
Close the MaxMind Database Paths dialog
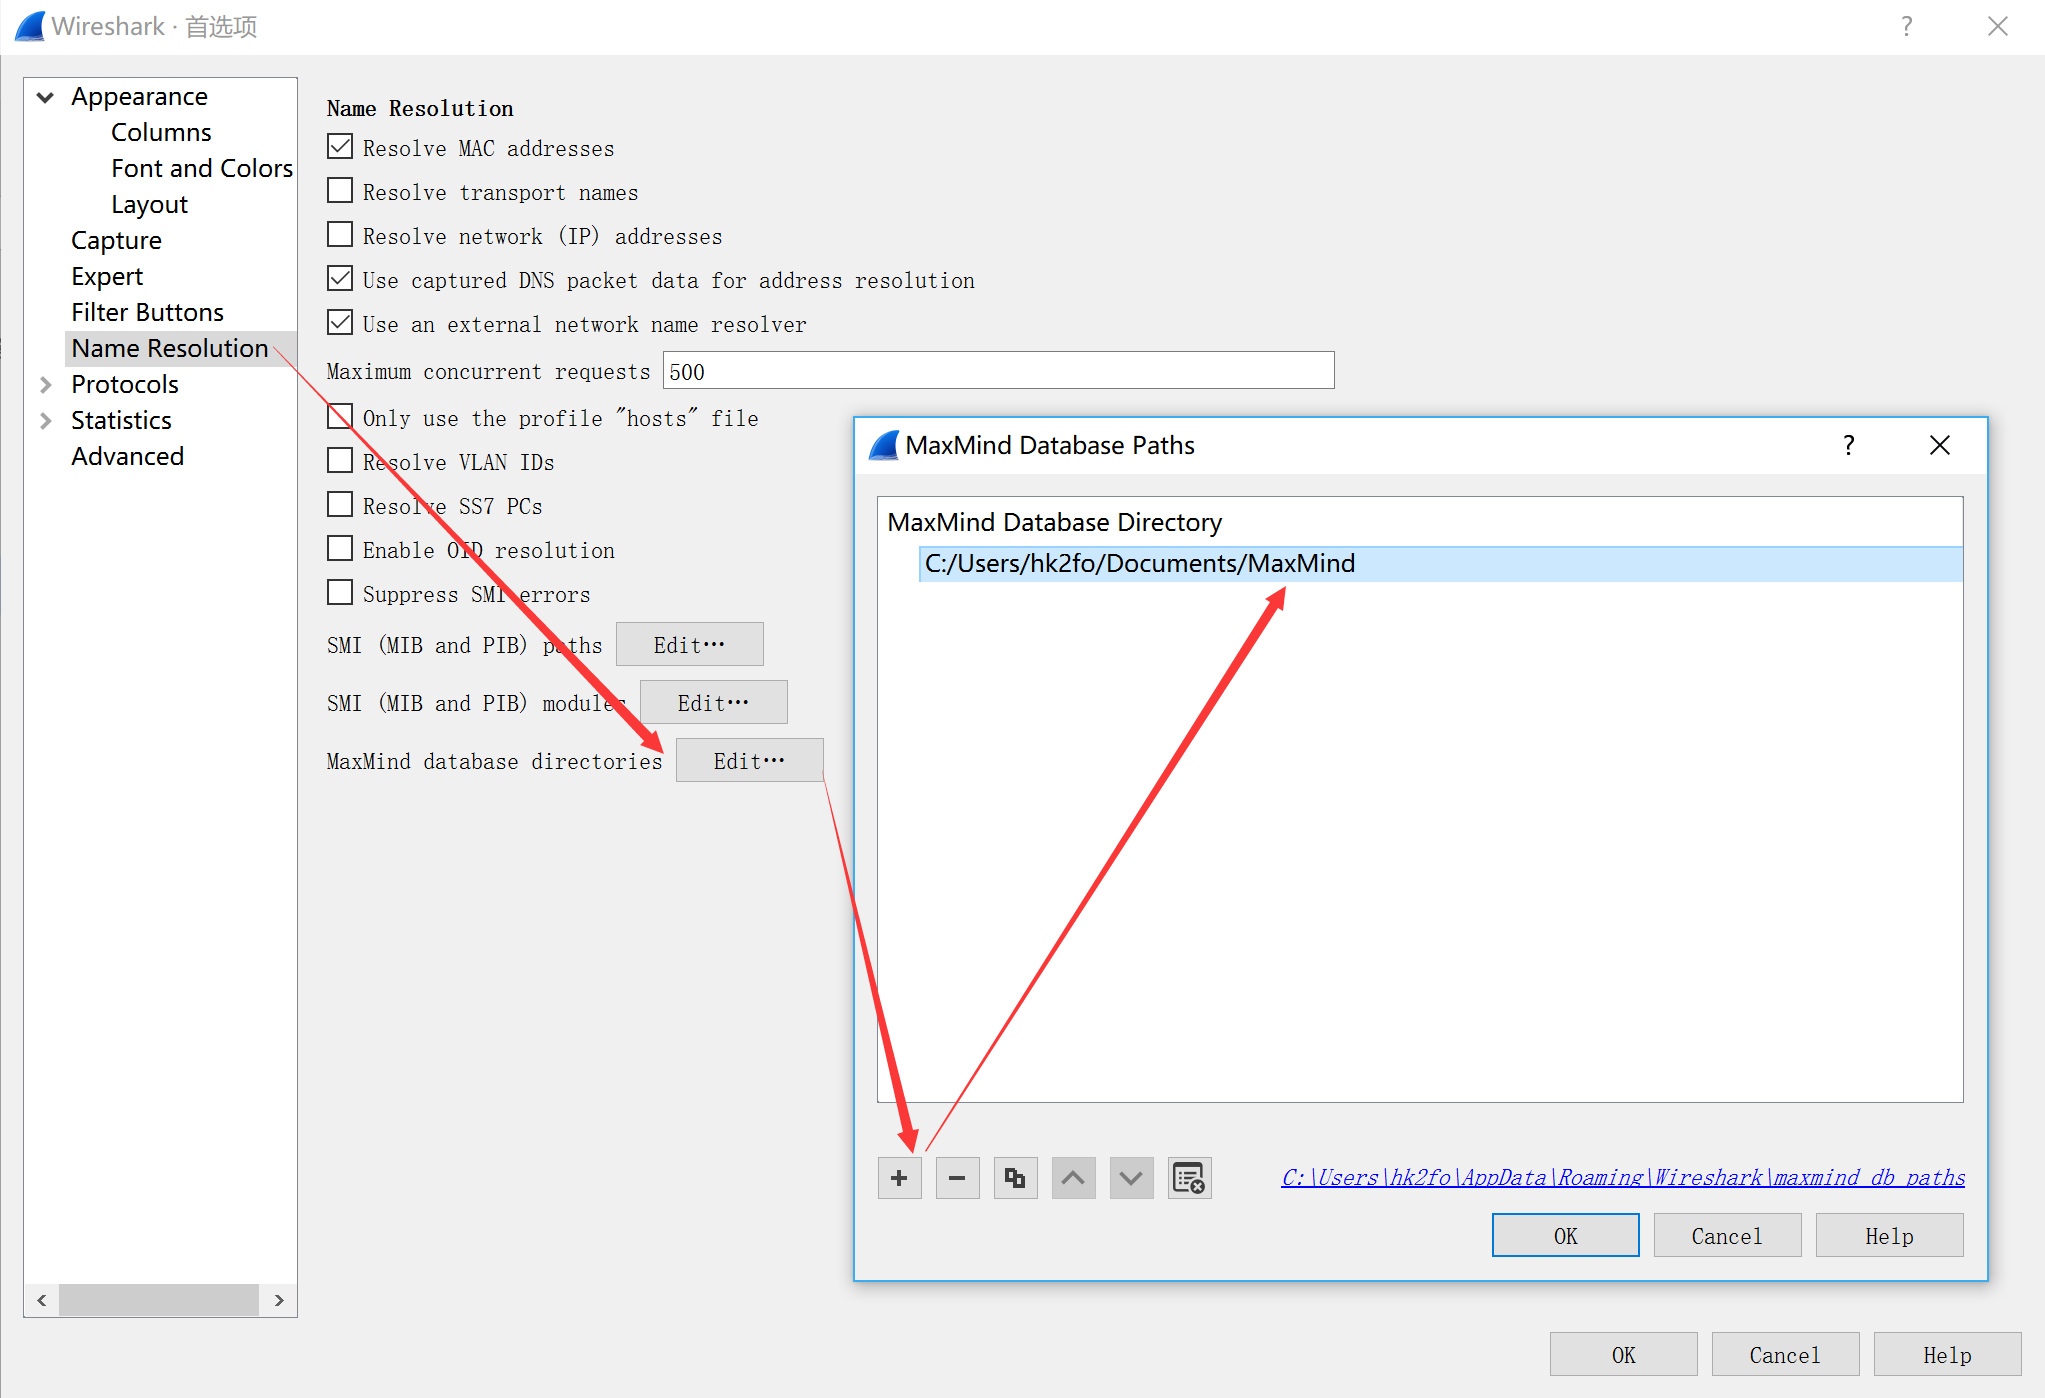tap(1940, 445)
